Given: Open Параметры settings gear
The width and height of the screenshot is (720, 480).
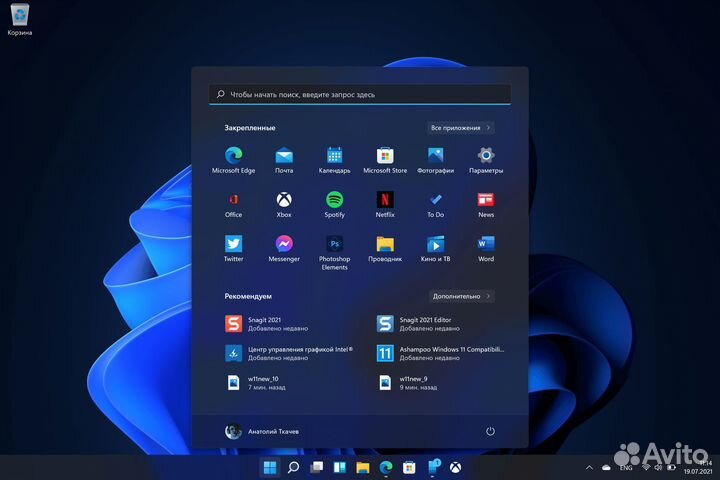Looking at the screenshot, I should pos(486,160).
